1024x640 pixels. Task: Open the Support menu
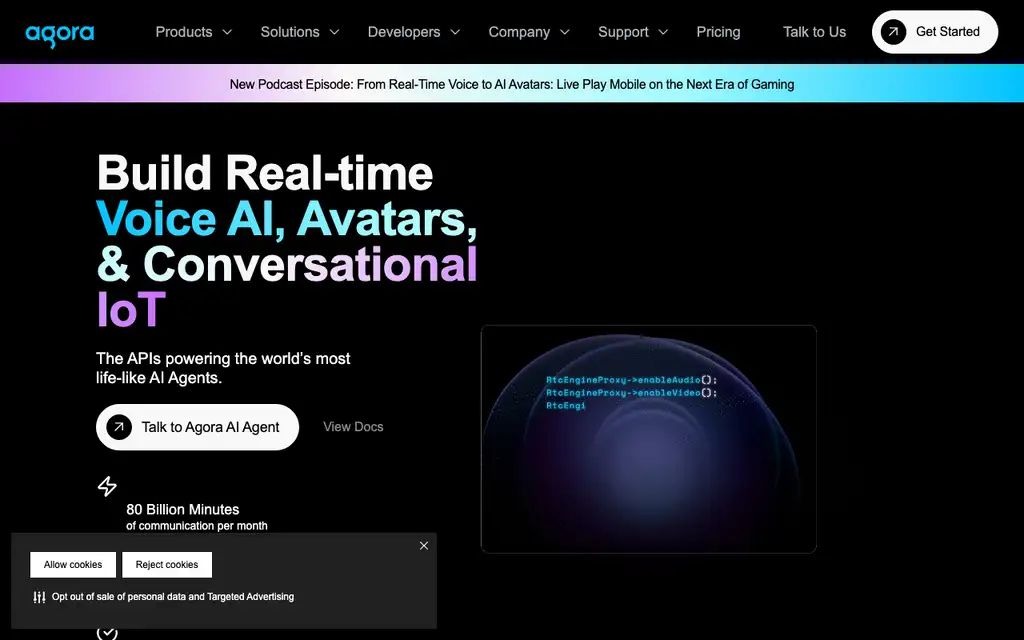[633, 32]
